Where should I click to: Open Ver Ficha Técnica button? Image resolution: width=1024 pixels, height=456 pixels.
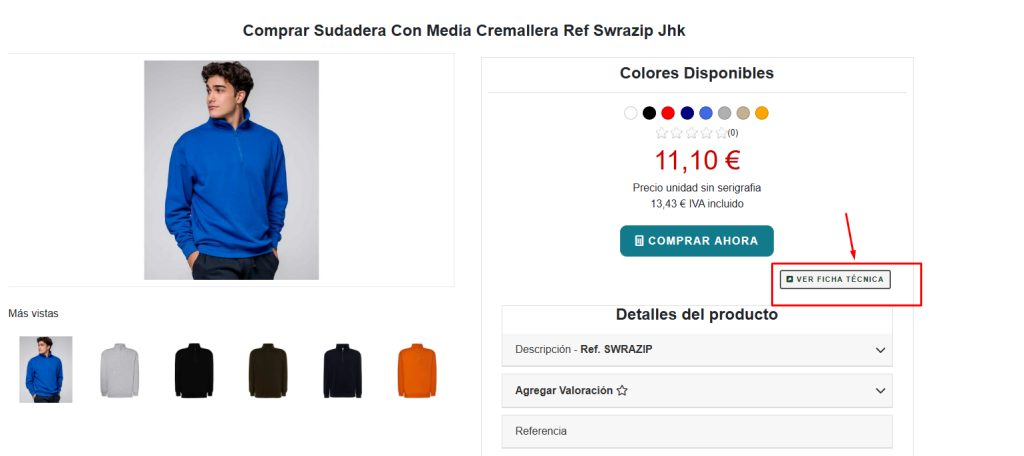point(835,279)
